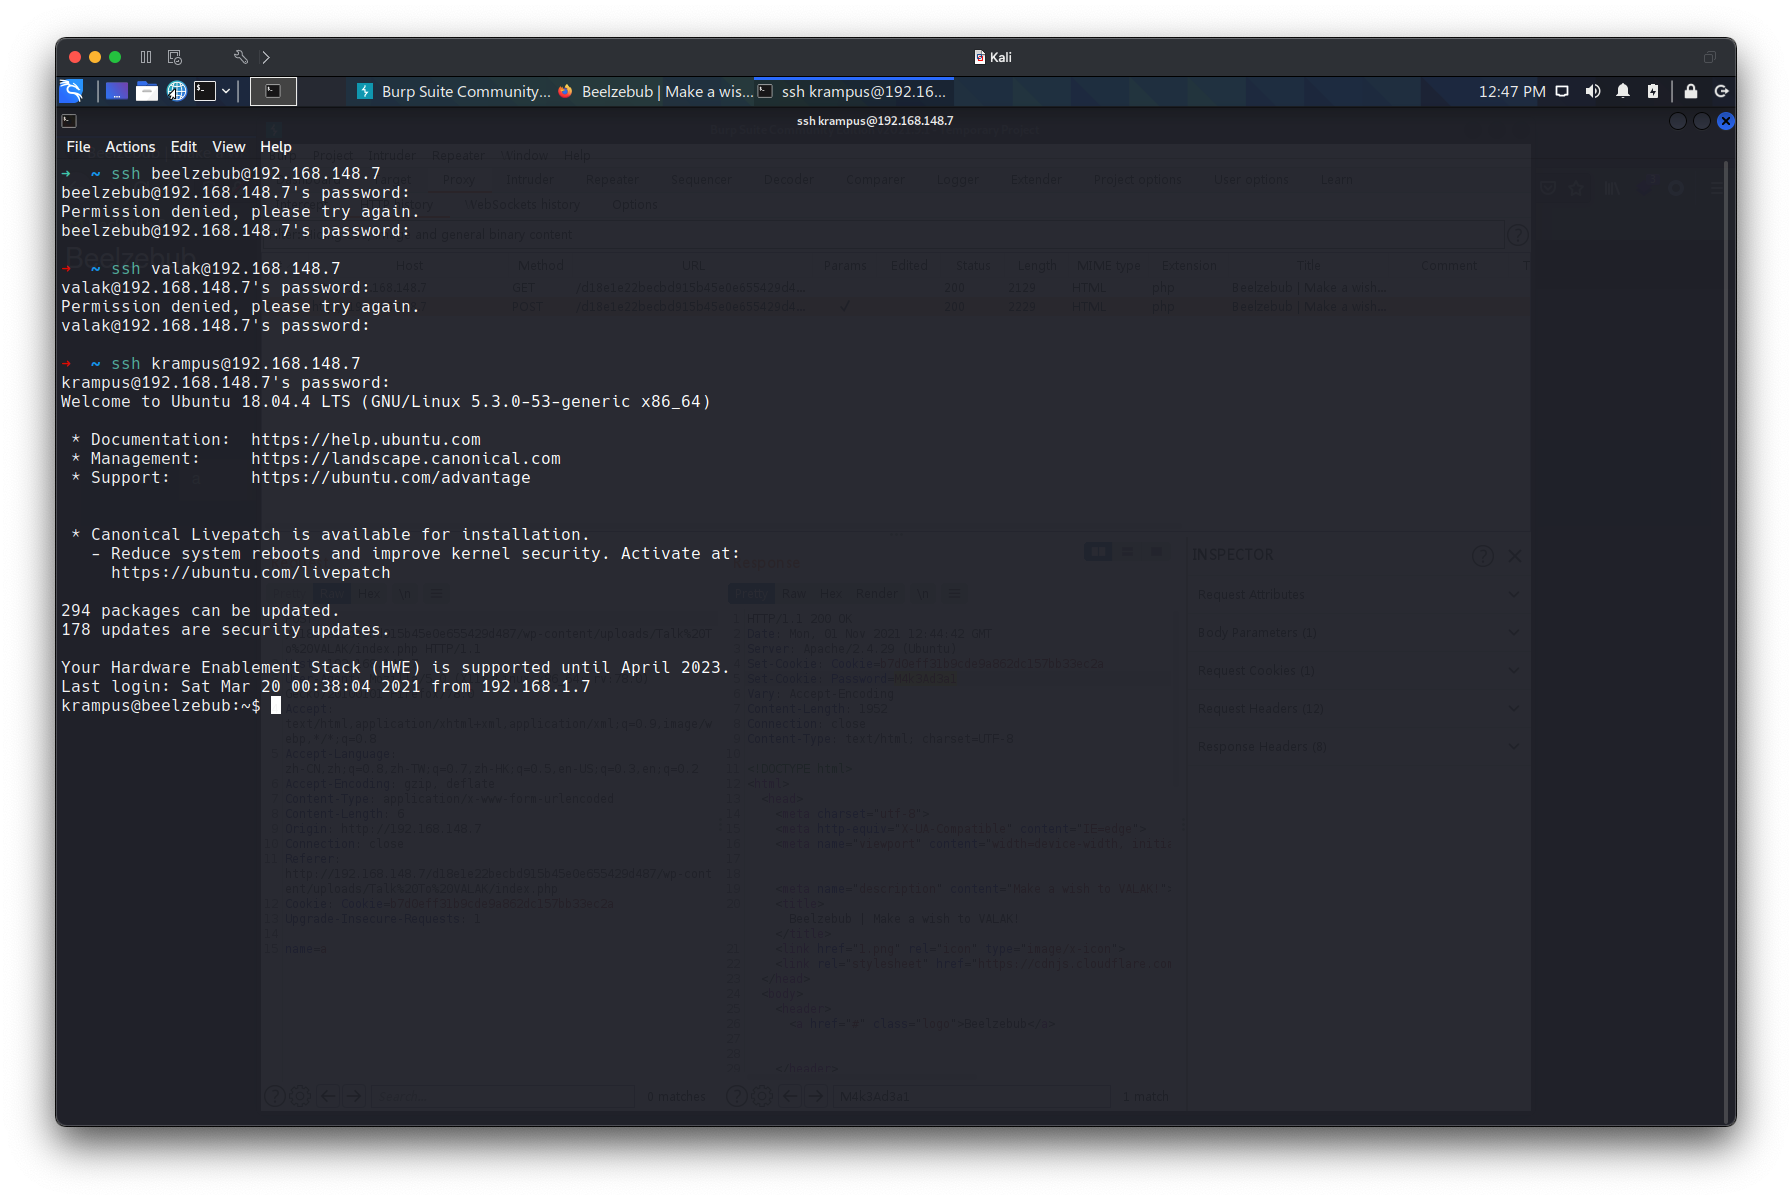
Task: Show notifications via the bell icon
Action: click(1623, 91)
